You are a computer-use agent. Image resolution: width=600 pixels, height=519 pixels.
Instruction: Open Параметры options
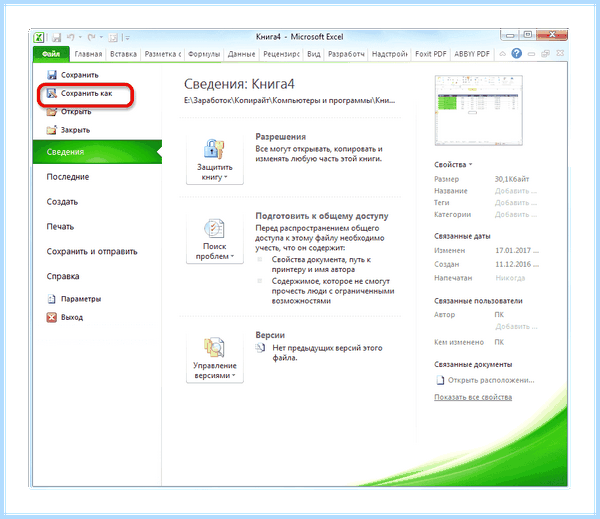pyautogui.click(x=74, y=299)
